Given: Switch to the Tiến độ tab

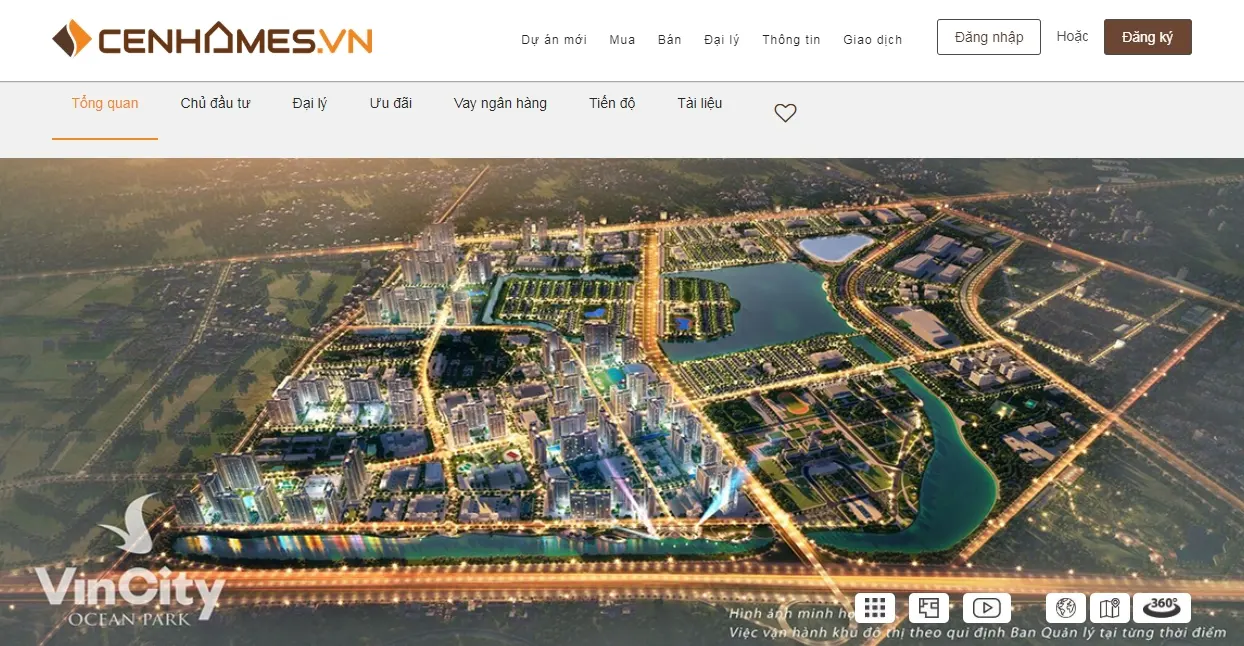Looking at the screenshot, I should tap(612, 103).
